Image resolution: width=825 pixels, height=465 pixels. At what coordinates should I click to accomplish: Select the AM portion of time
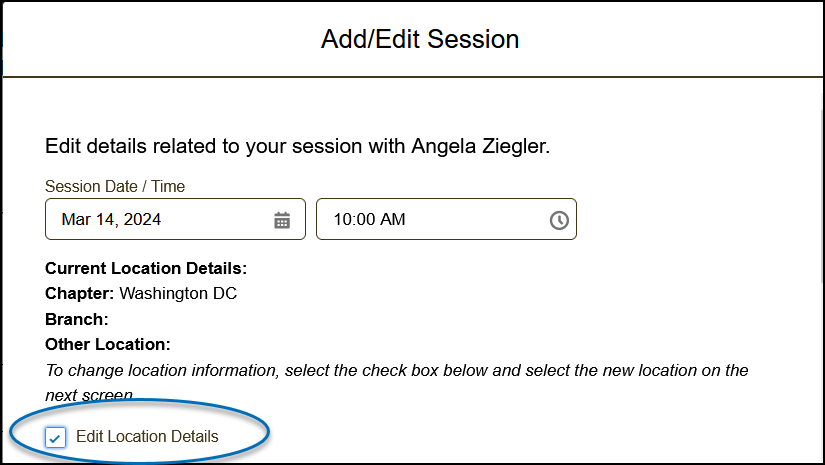[393, 219]
